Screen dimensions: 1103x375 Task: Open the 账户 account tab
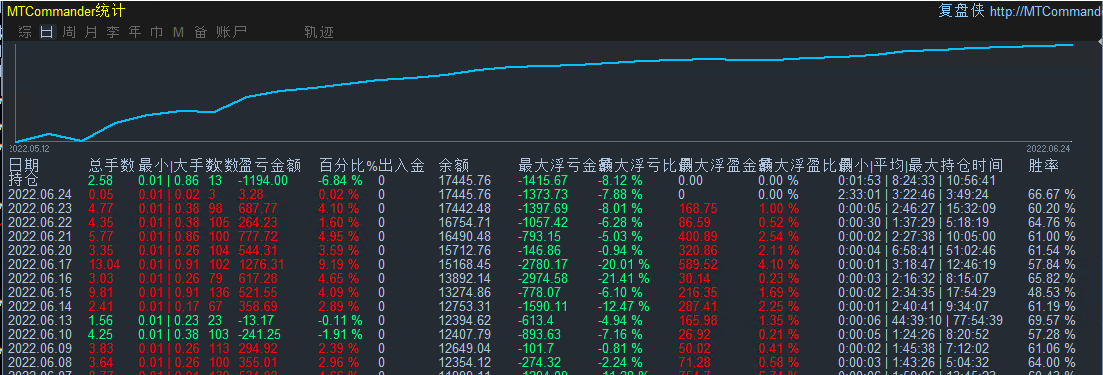(x=231, y=32)
